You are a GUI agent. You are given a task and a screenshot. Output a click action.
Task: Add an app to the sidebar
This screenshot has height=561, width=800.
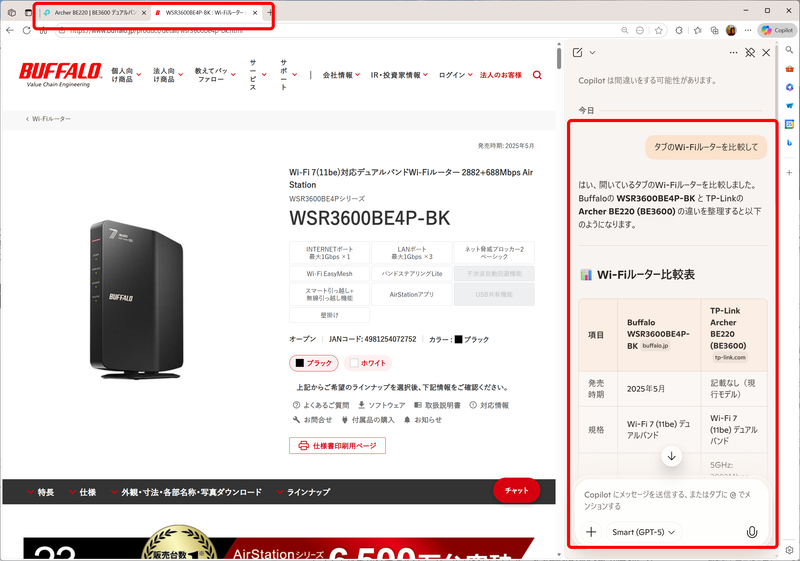coord(789,172)
